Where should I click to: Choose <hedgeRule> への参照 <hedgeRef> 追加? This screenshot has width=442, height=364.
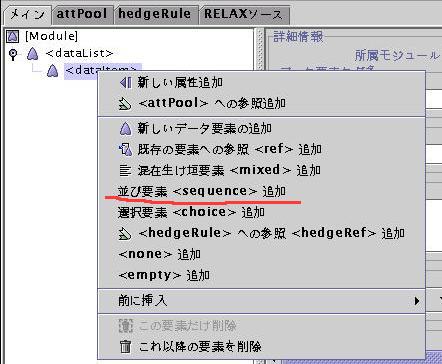coord(261,233)
